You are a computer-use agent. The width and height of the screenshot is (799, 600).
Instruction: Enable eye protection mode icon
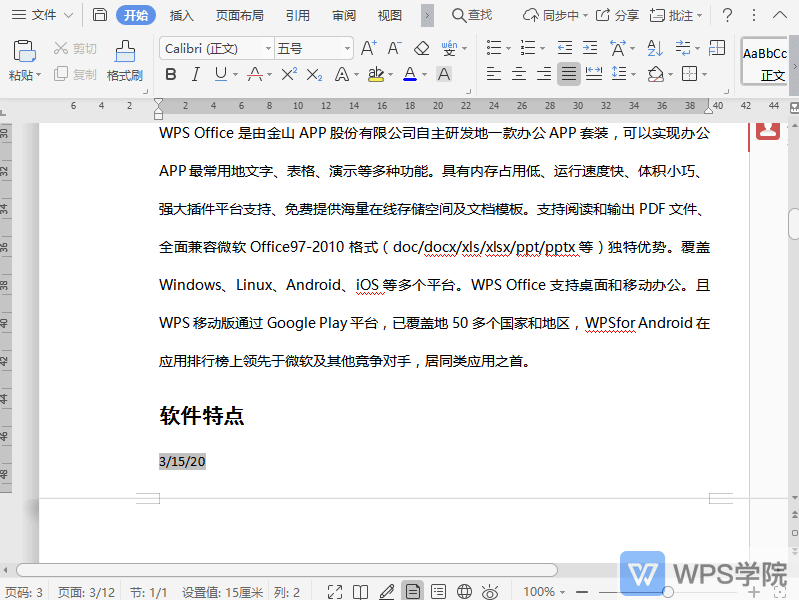pos(490,592)
